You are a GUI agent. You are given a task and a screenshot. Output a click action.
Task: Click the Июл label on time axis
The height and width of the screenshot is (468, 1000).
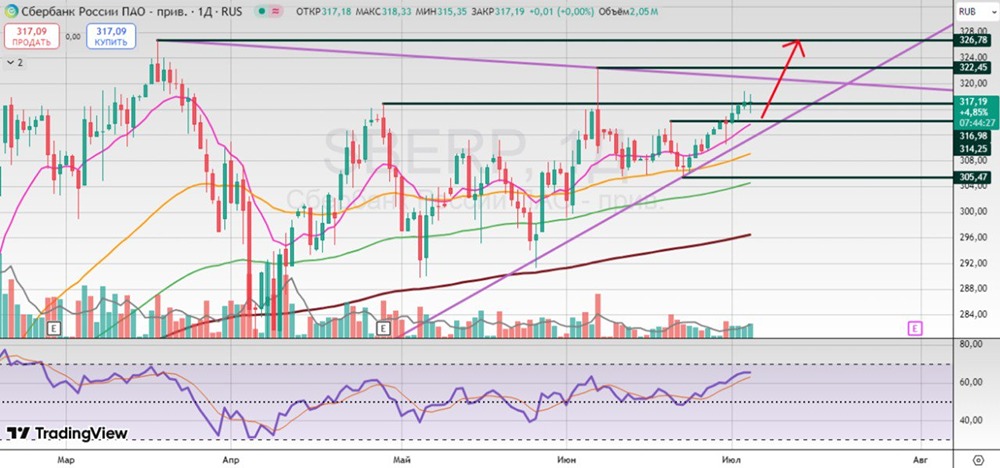point(731,458)
